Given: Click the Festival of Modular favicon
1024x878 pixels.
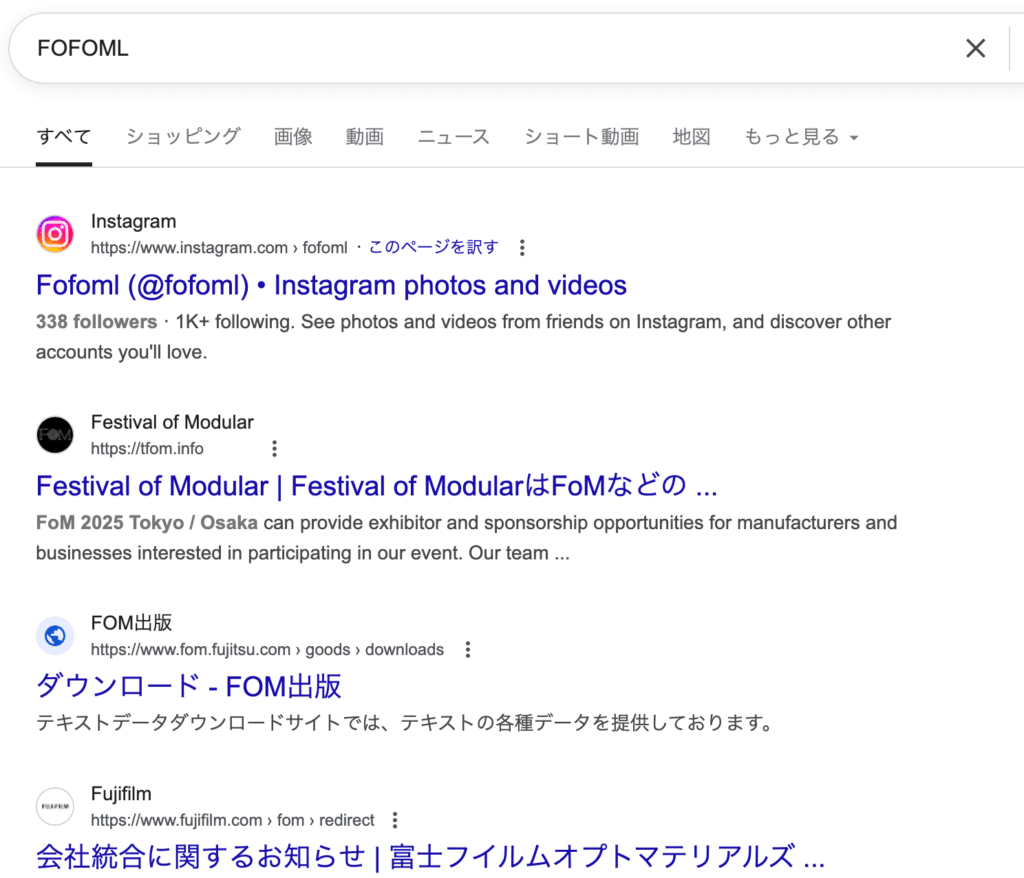Looking at the screenshot, I should 55,435.
